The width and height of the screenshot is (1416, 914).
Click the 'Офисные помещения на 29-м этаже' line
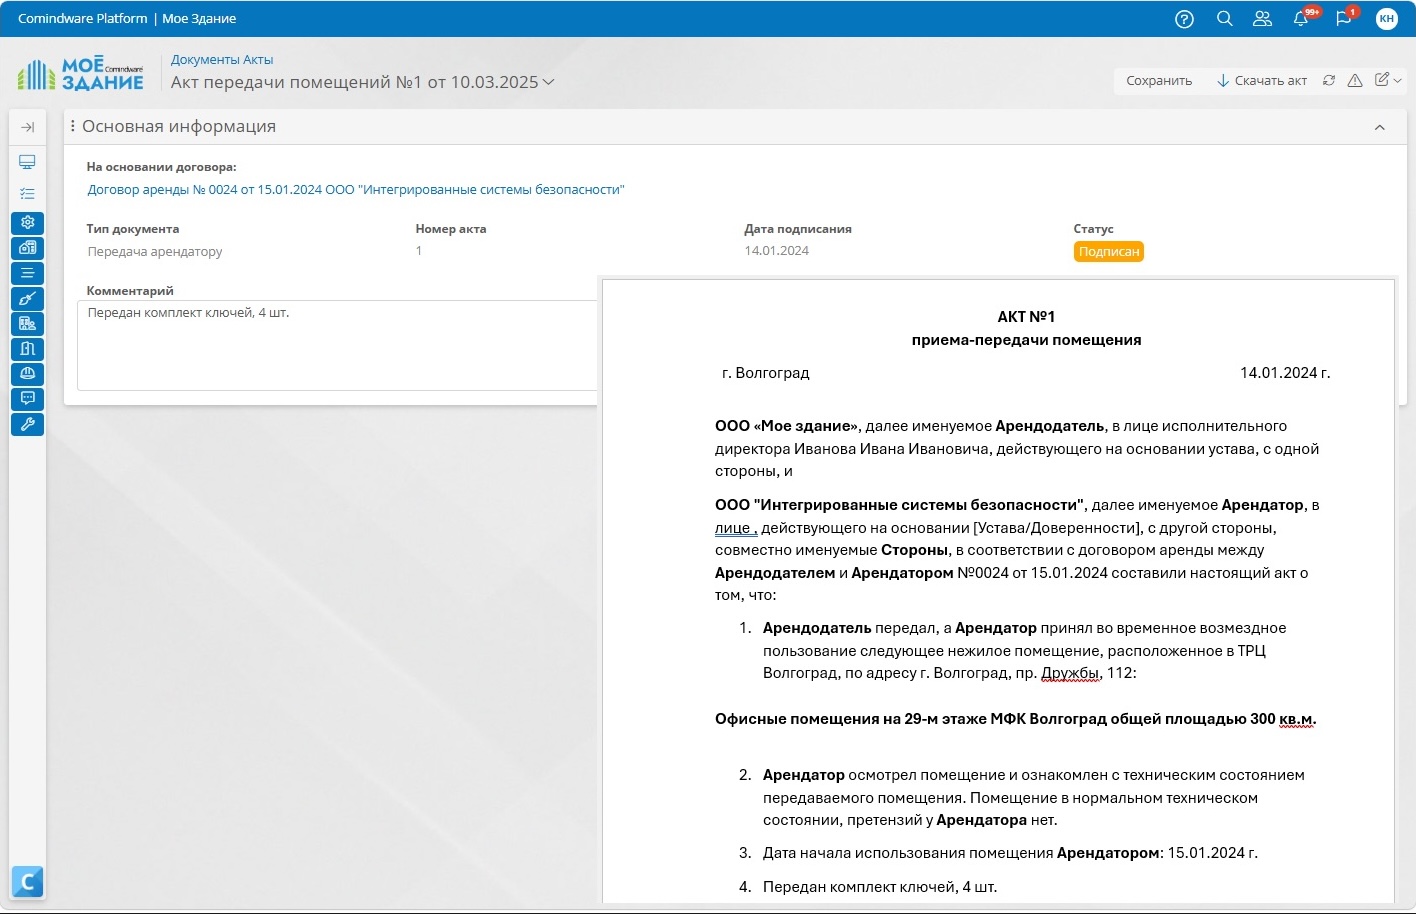click(x=1015, y=719)
